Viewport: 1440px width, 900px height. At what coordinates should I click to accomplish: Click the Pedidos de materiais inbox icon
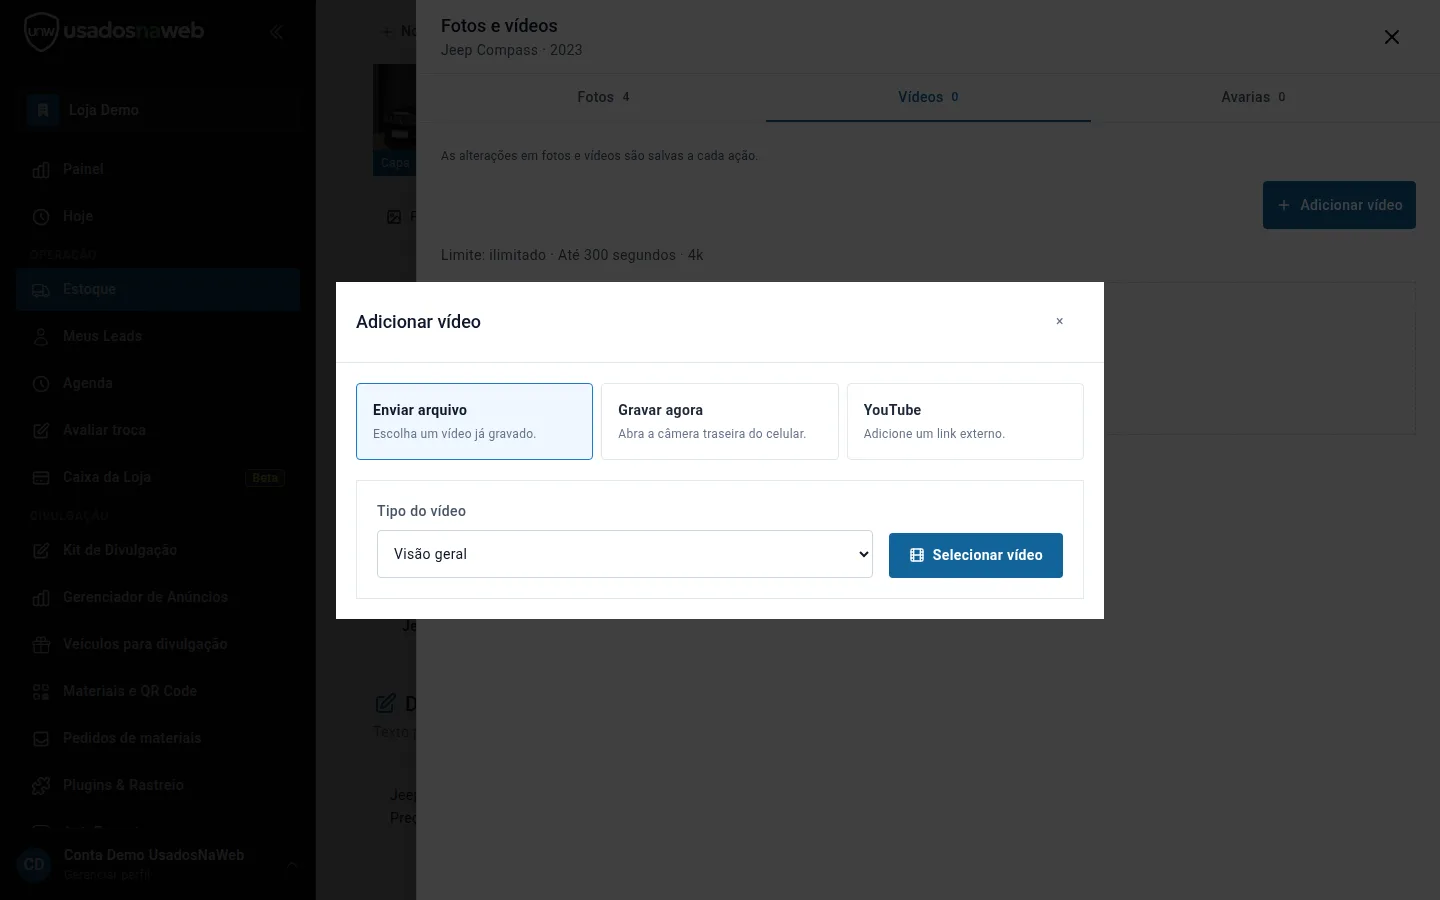tap(41, 739)
